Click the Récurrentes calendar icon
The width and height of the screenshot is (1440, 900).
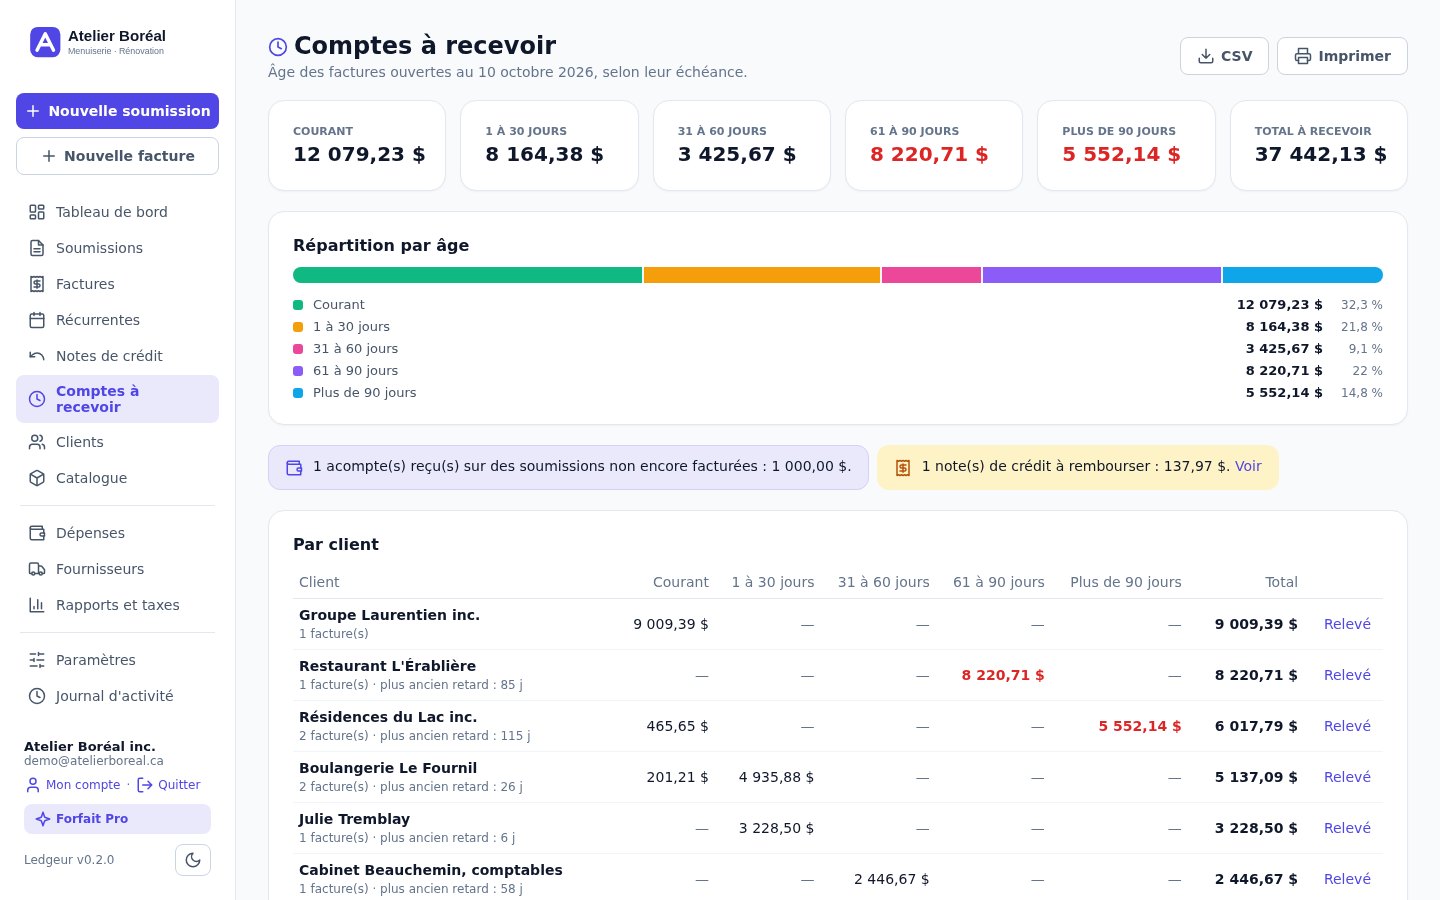(x=37, y=320)
